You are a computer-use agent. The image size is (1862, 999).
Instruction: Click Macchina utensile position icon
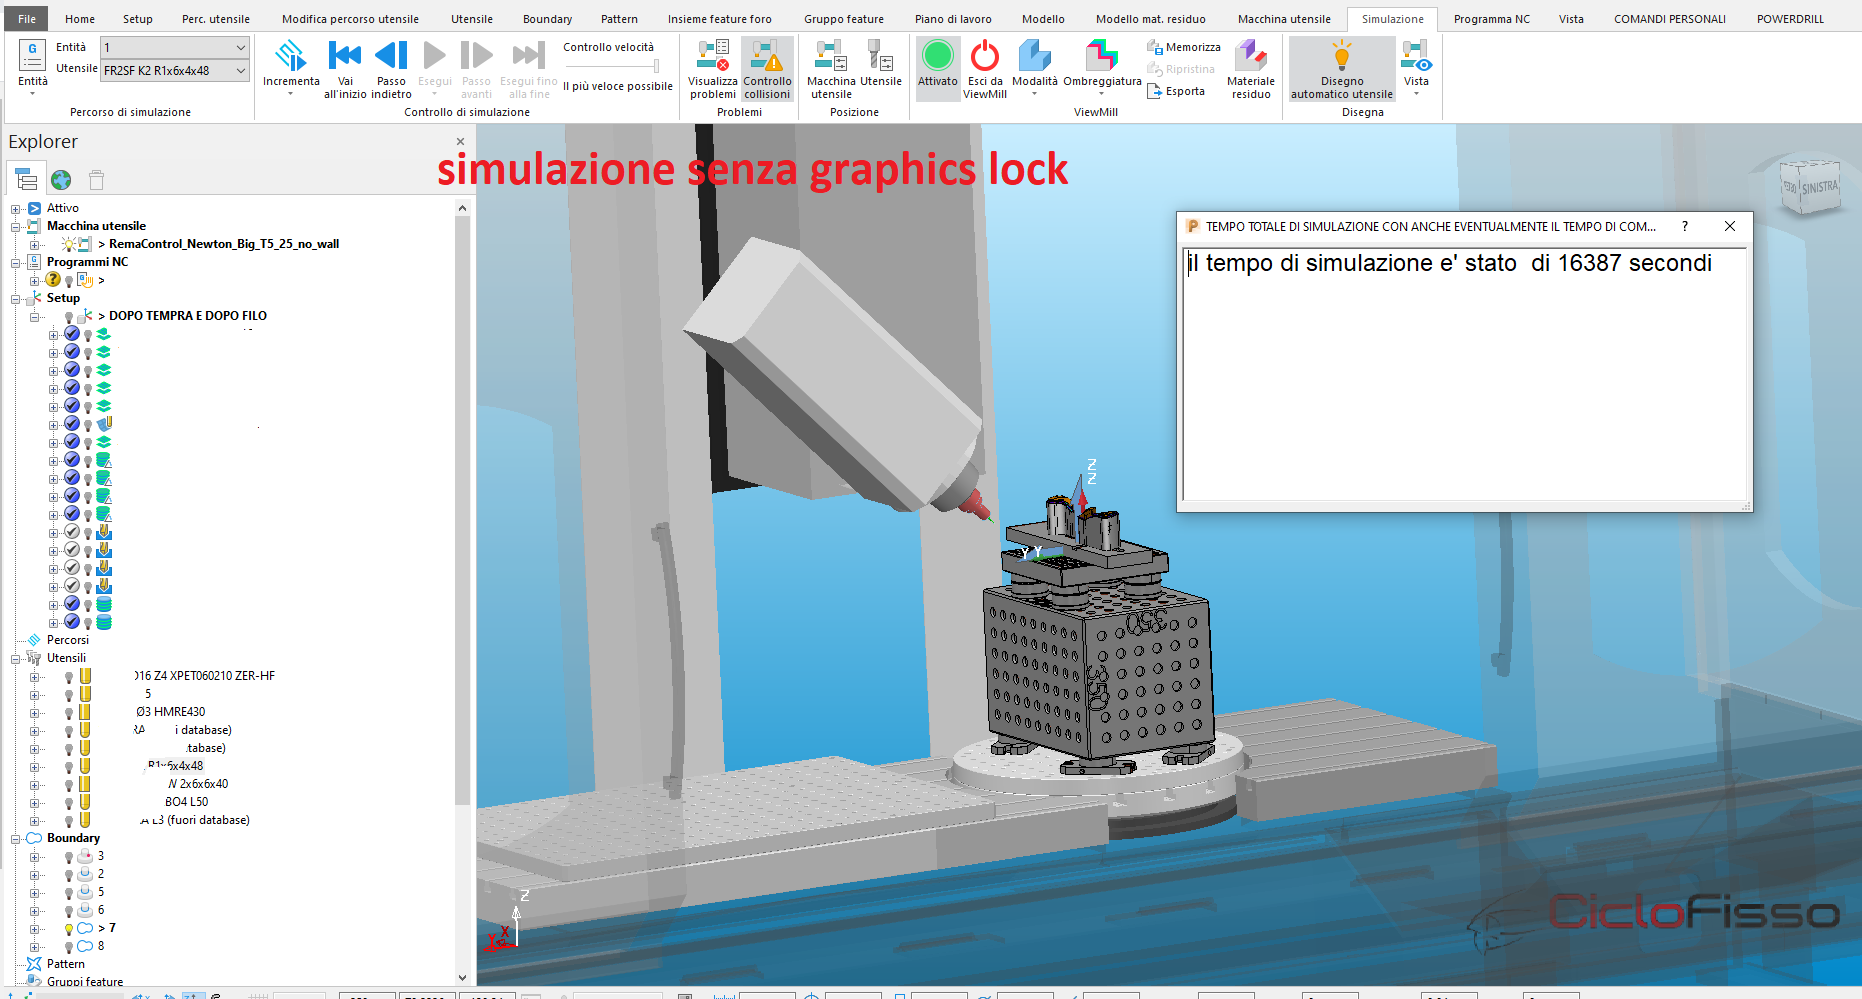(x=831, y=57)
